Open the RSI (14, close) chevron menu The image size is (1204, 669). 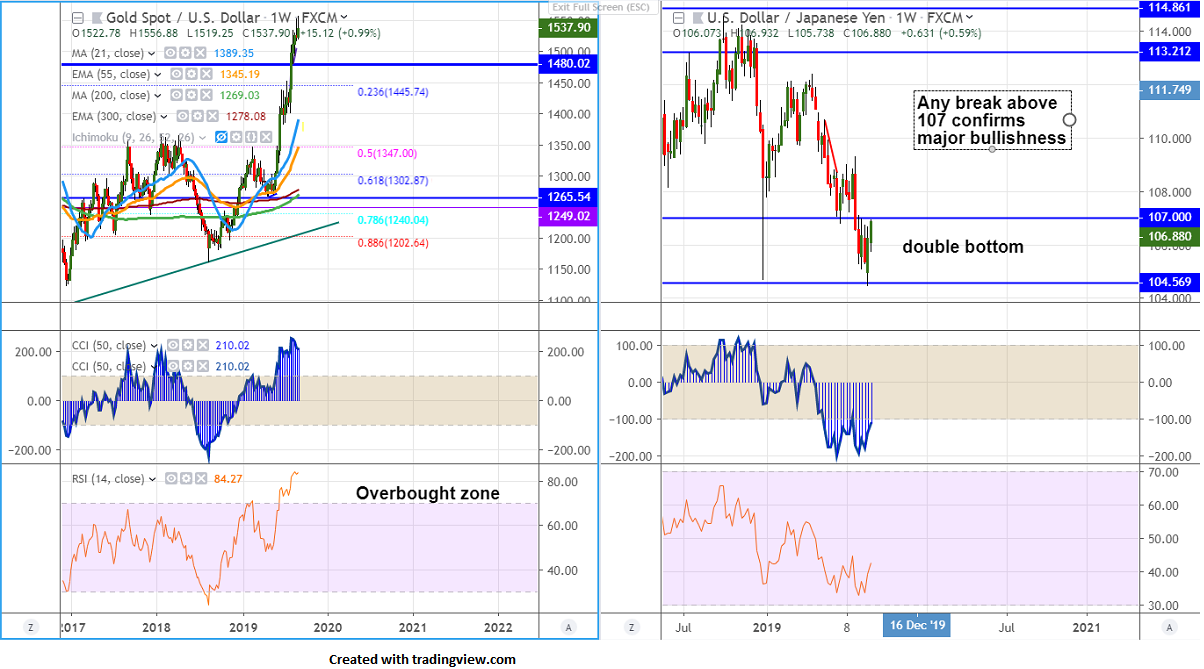(x=152, y=480)
